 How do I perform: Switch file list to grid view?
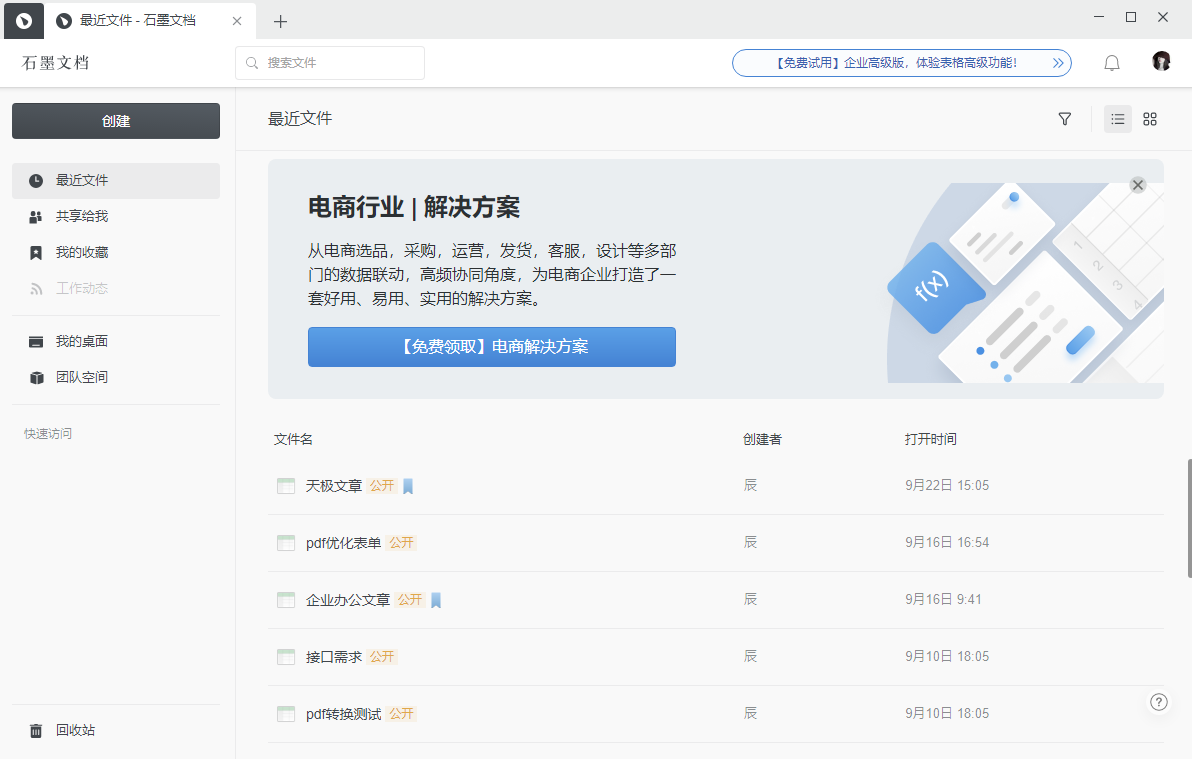[x=1149, y=119]
